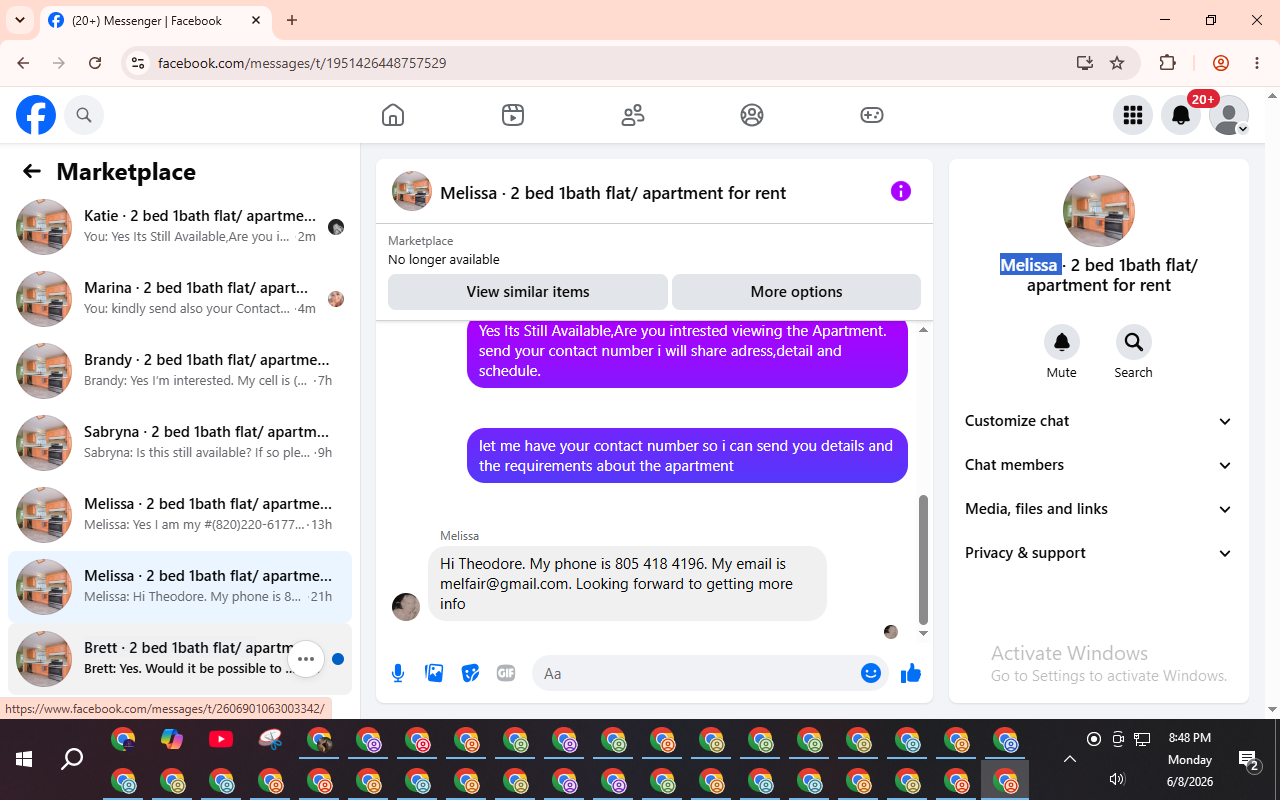Open the Gaming controller icon in top navigation

pyautogui.click(x=872, y=115)
